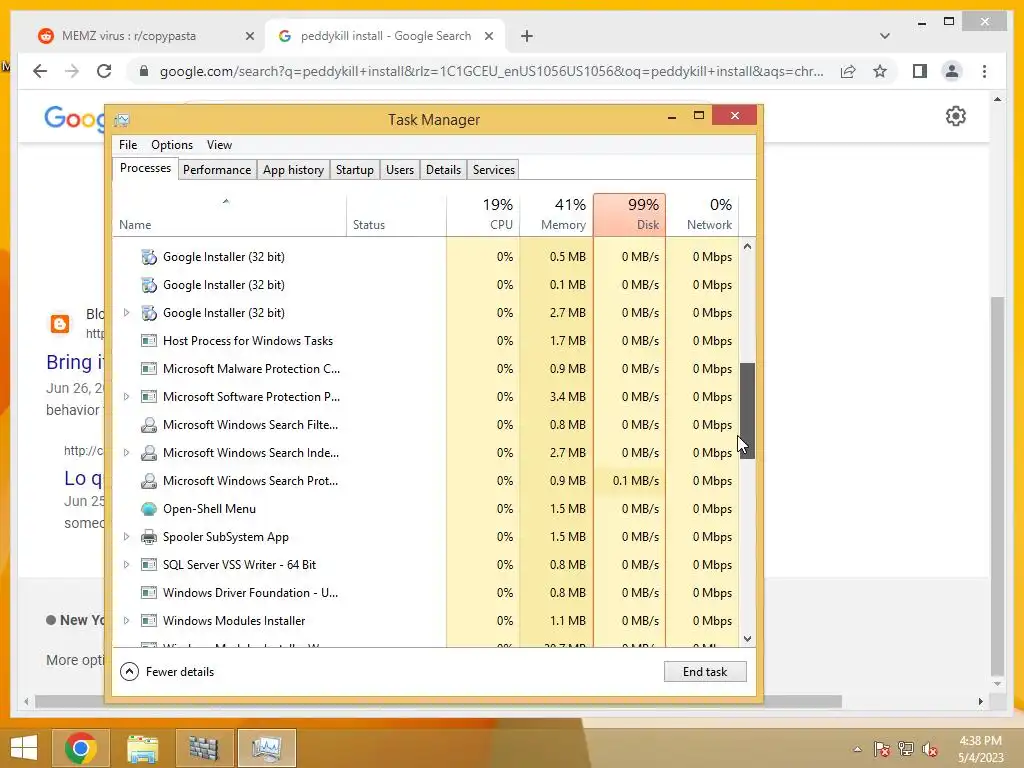Click the Open-Shell Menu process icon
1024x768 pixels.
[149, 509]
